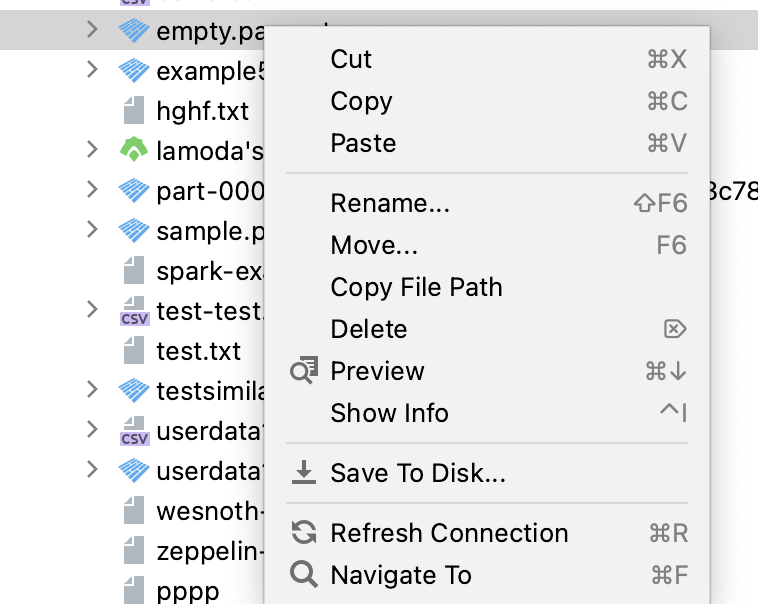Click the Refresh Connection arrows icon
758x604 pixels.
(303, 533)
